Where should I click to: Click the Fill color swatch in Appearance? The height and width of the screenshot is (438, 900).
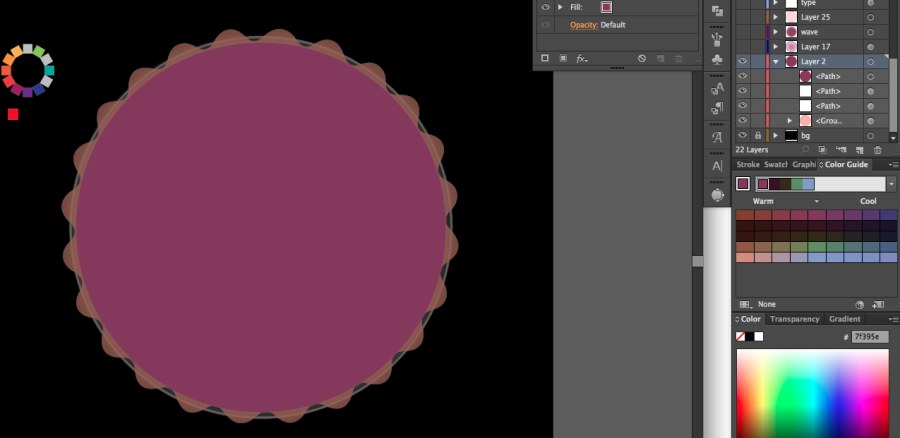point(606,7)
